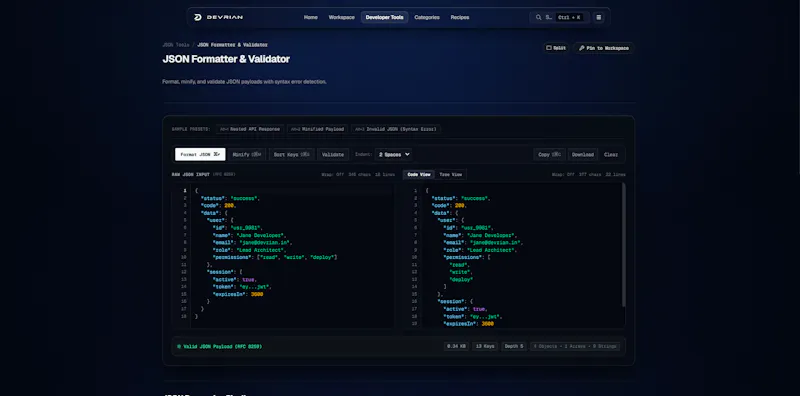Copy the formatted output
This screenshot has height=396, width=800.
tap(549, 154)
